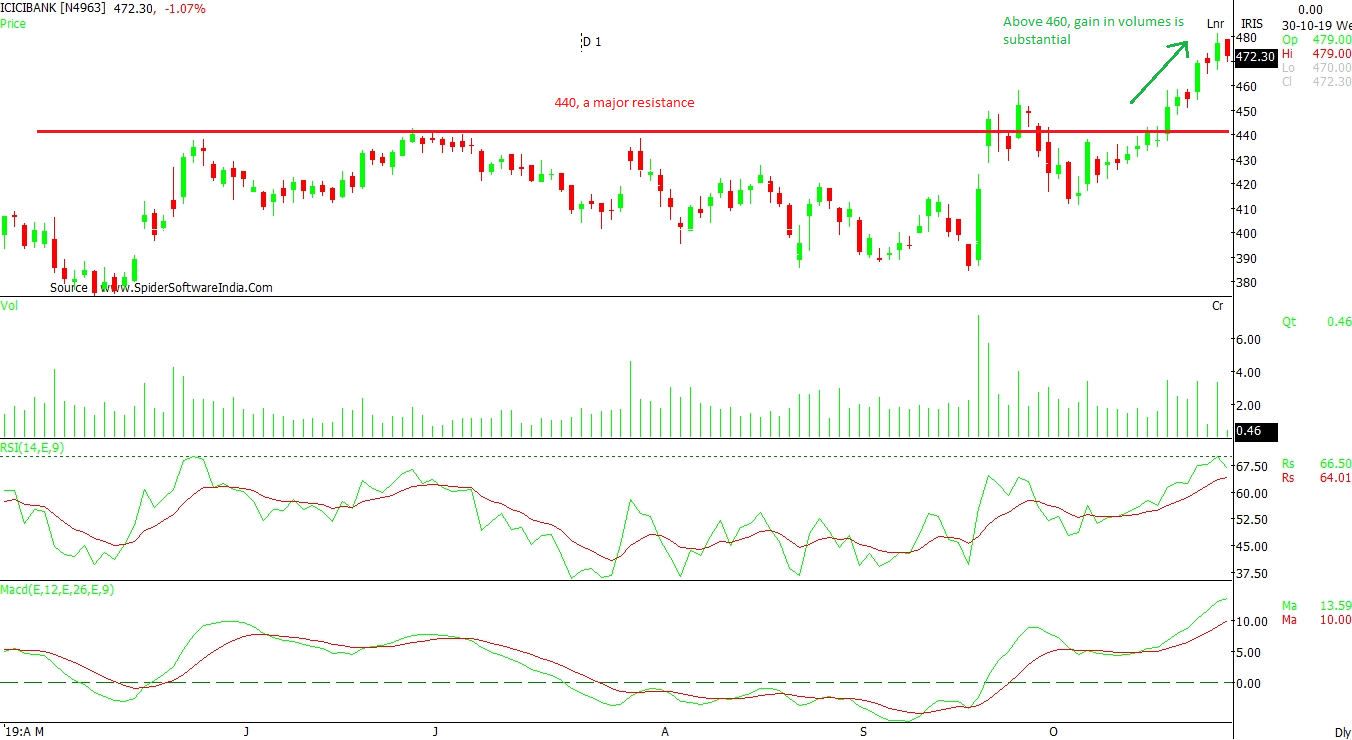This screenshot has width=1352, height=740.
Task: Click the black 472.30 current price tag
Action: click(x=1255, y=57)
